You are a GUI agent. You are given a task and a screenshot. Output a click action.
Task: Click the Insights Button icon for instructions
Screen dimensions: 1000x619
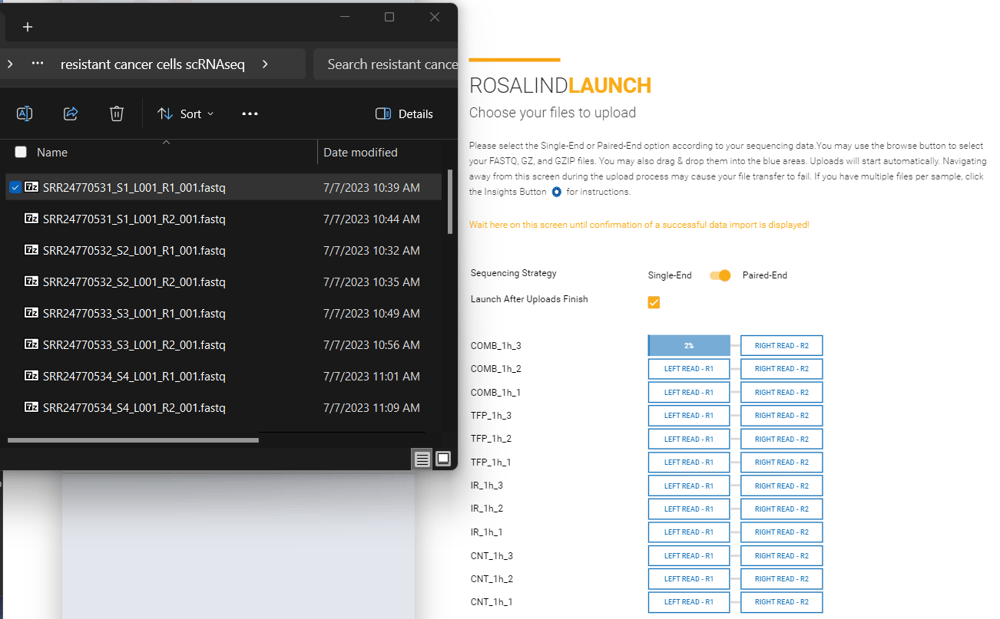tap(556, 192)
